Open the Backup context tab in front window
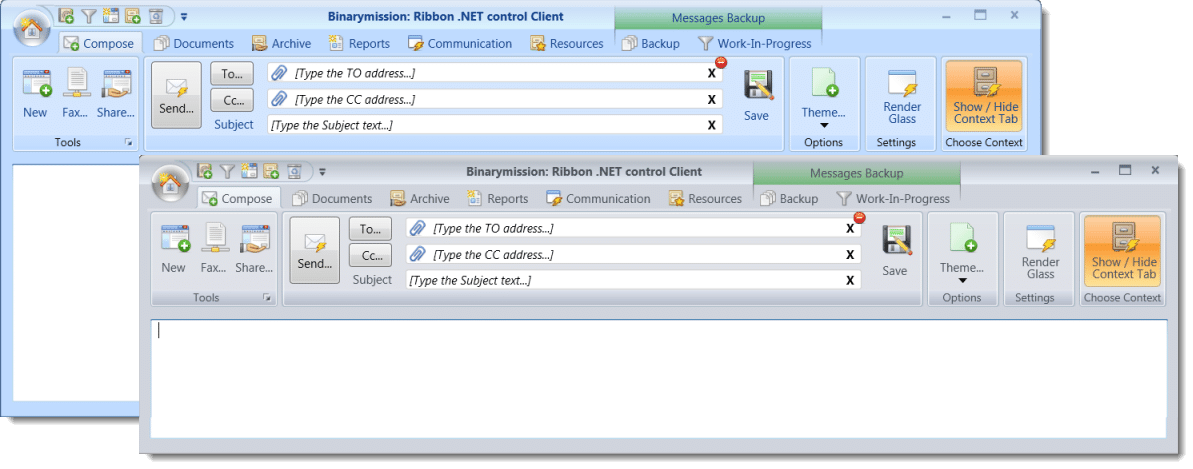Image resolution: width=1193 pixels, height=469 pixels. [790, 199]
